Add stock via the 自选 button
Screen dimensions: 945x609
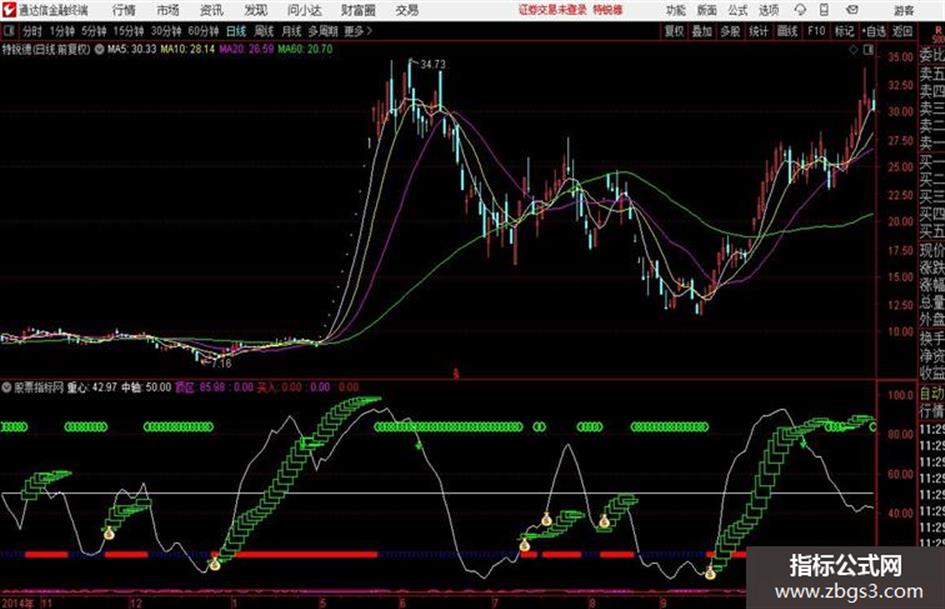click(874, 31)
